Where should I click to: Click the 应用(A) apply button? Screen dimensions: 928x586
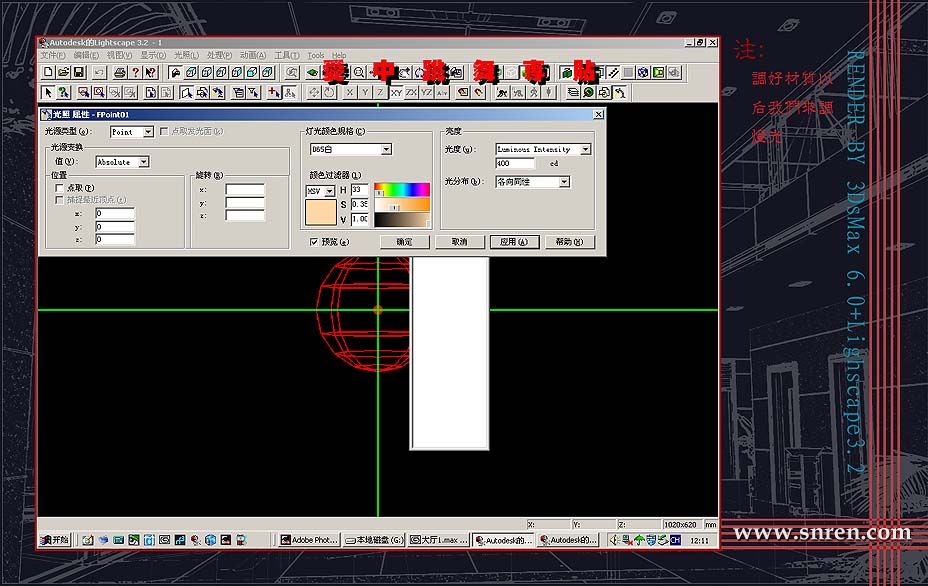pos(514,242)
